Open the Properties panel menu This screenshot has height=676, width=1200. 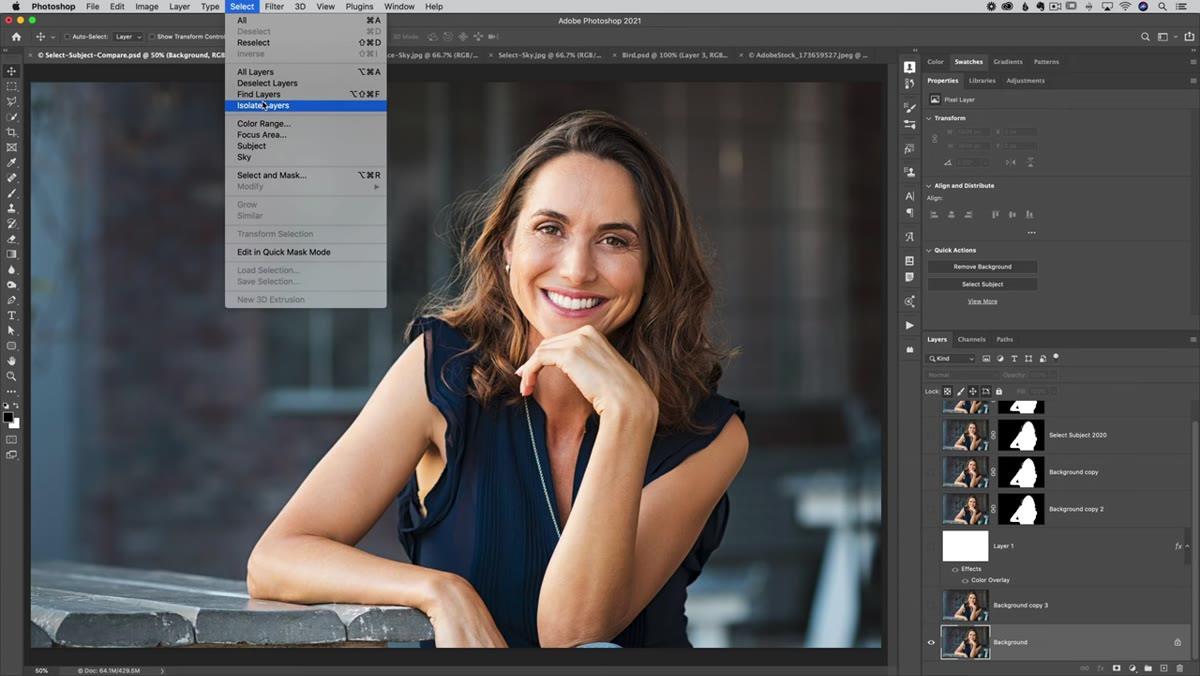[1193, 80]
